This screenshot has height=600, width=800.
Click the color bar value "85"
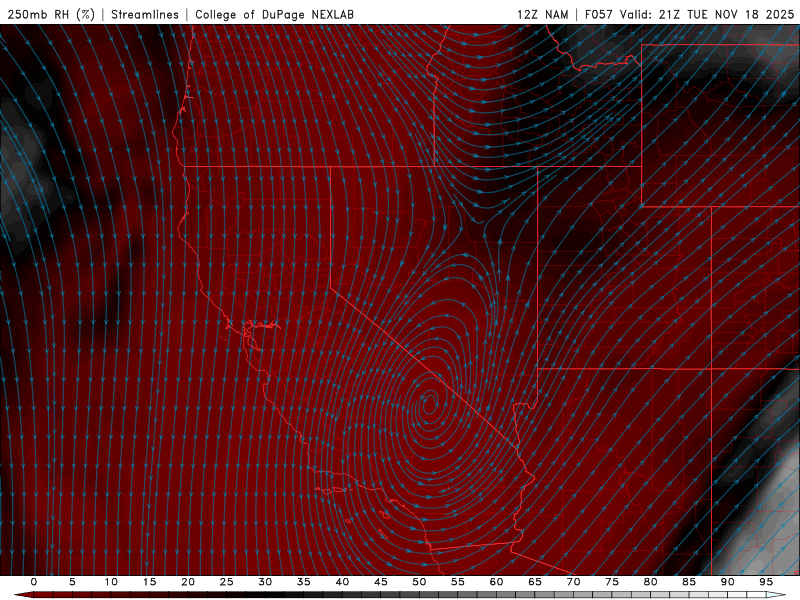689,582
